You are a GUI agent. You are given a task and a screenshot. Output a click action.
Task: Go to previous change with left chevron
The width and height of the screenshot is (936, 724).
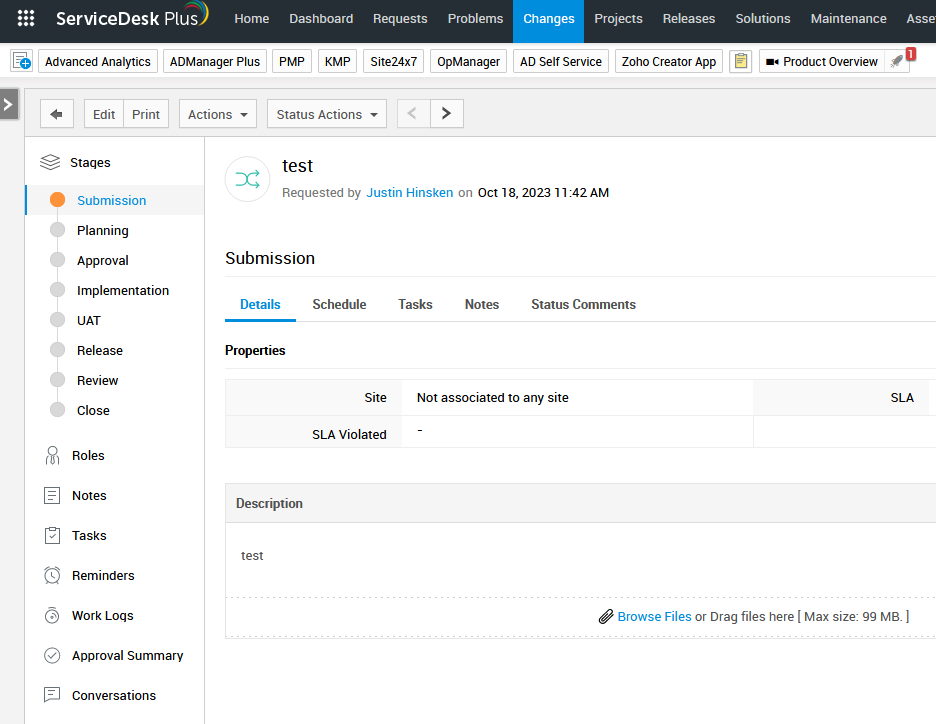point(413,113)
